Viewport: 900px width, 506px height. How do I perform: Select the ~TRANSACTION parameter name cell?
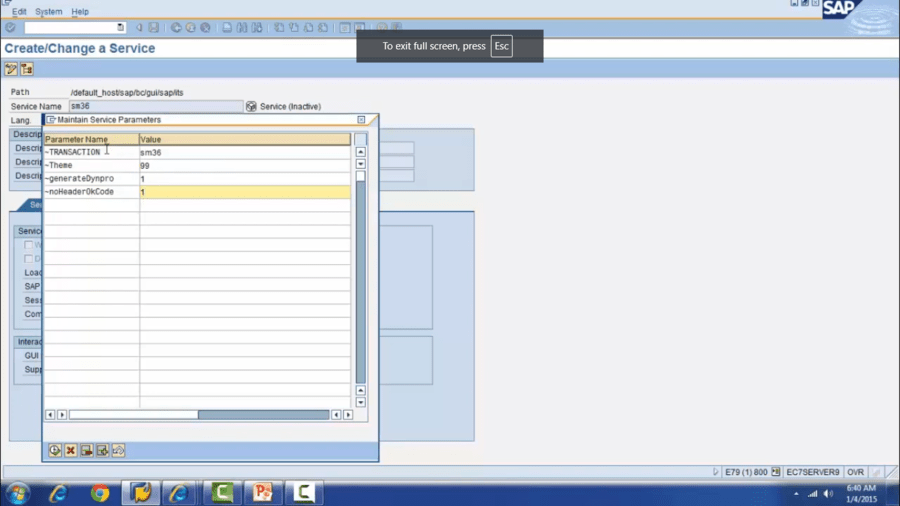click(92, 153)
